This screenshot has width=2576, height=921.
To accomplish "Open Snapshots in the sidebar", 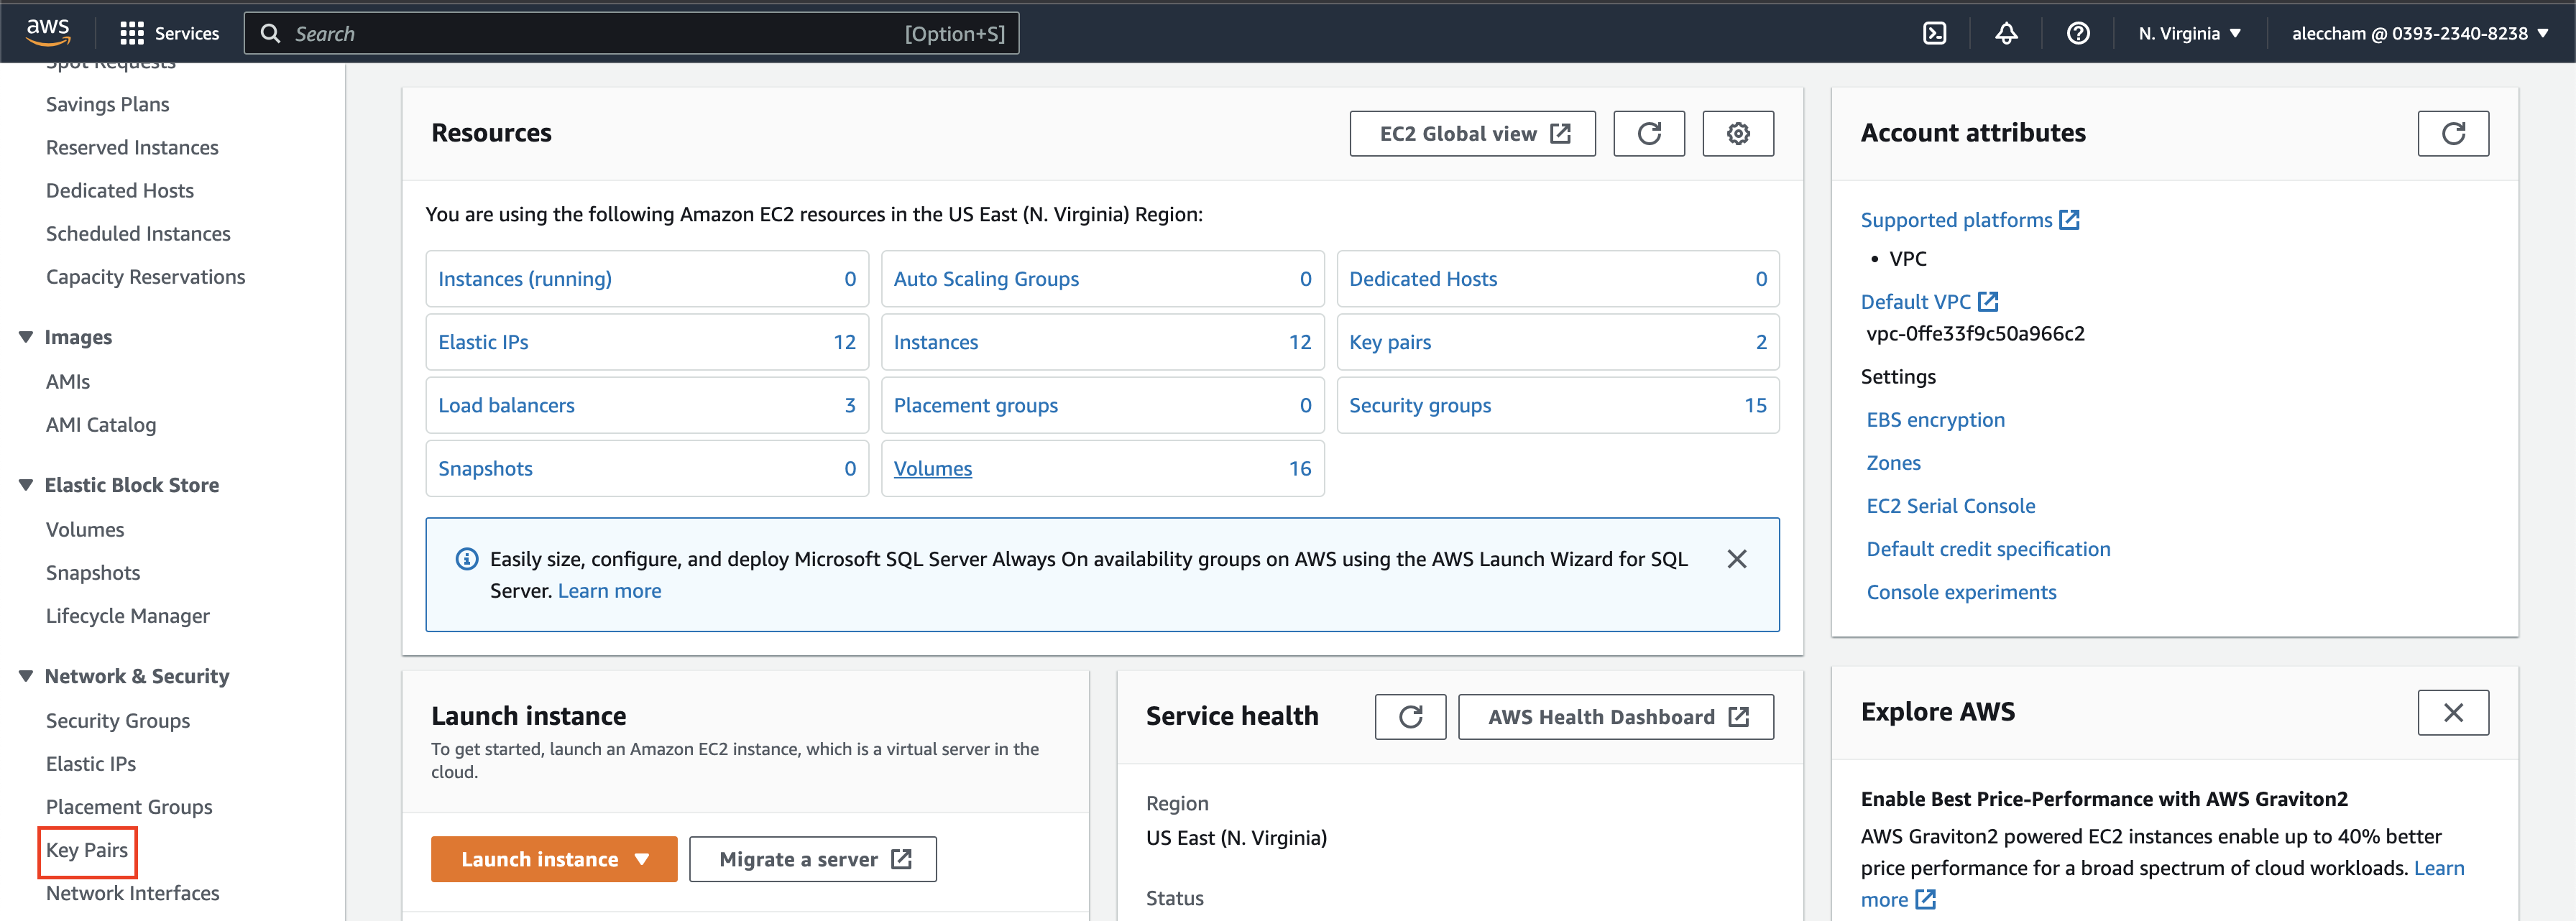I will (x=93, y=573).
